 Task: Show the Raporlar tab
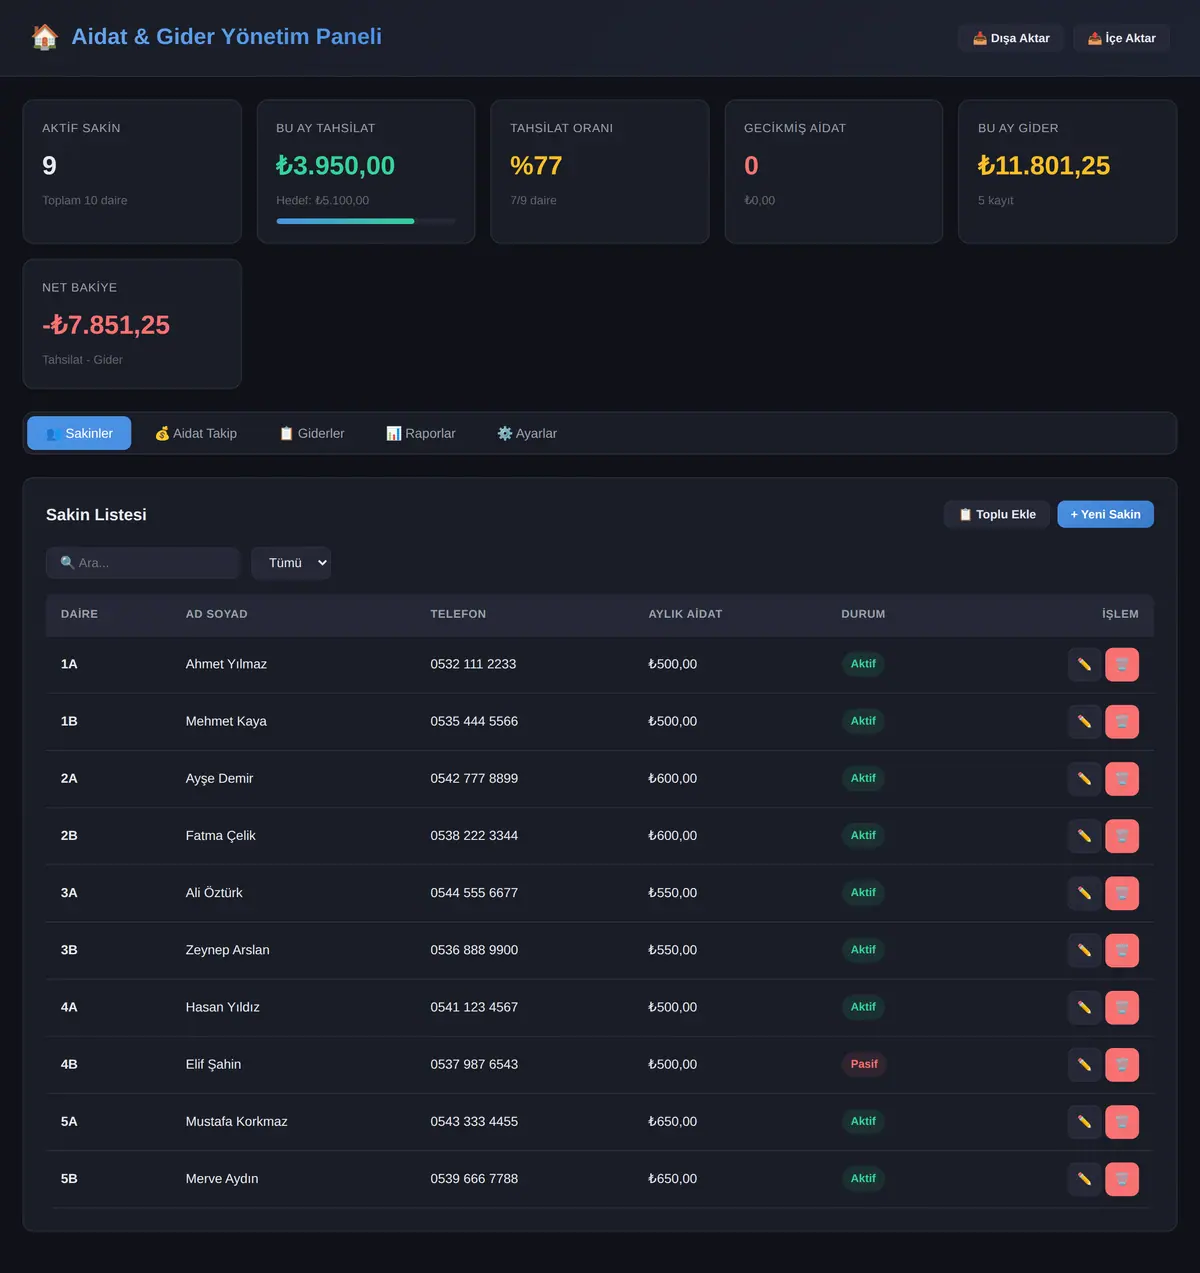(421, 433)
